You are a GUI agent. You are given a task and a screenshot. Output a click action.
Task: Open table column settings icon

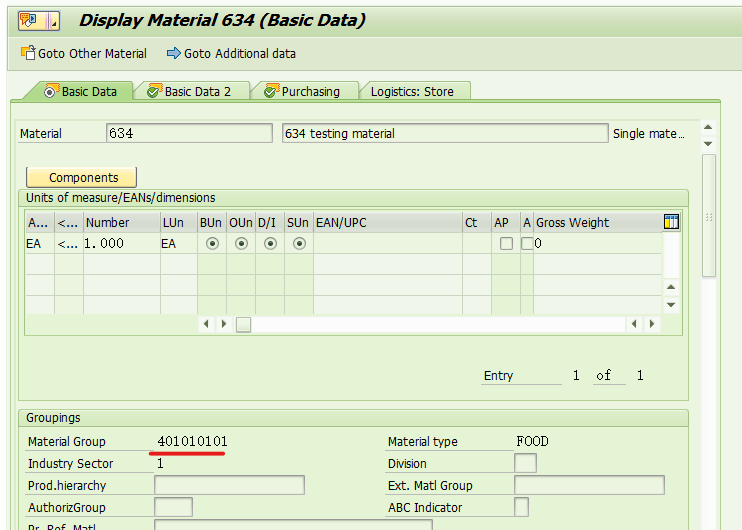coord(671,221)
